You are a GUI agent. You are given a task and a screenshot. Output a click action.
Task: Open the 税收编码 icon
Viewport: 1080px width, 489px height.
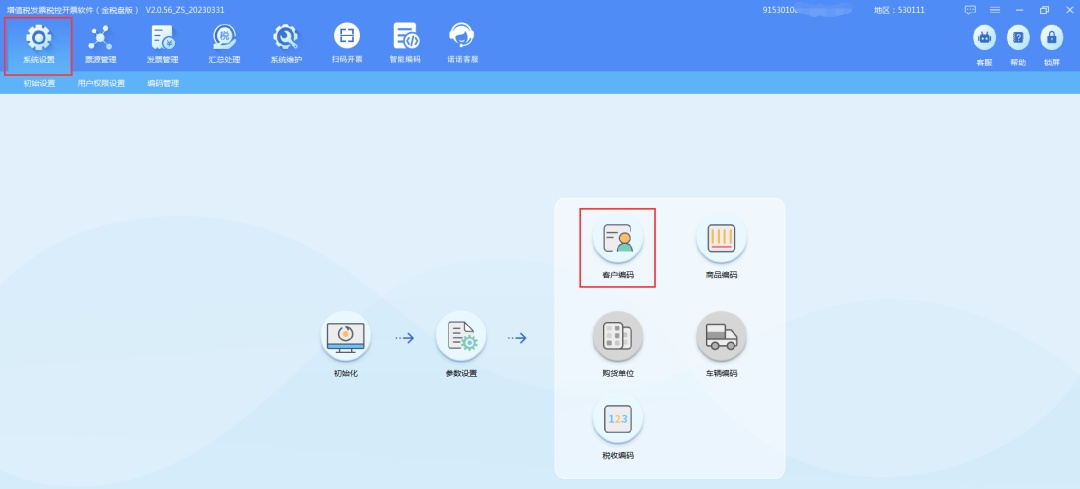click(x=618, y=421)
